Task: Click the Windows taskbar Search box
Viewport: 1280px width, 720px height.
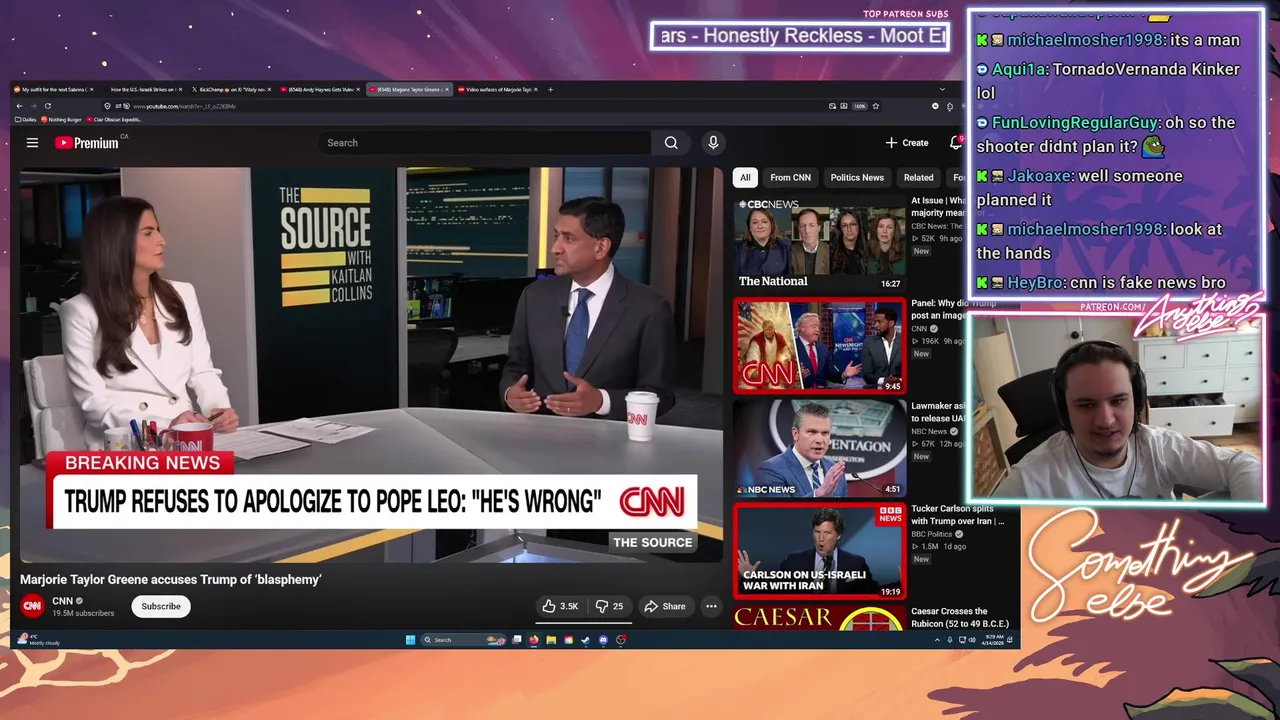Action: tap(463, 640)
